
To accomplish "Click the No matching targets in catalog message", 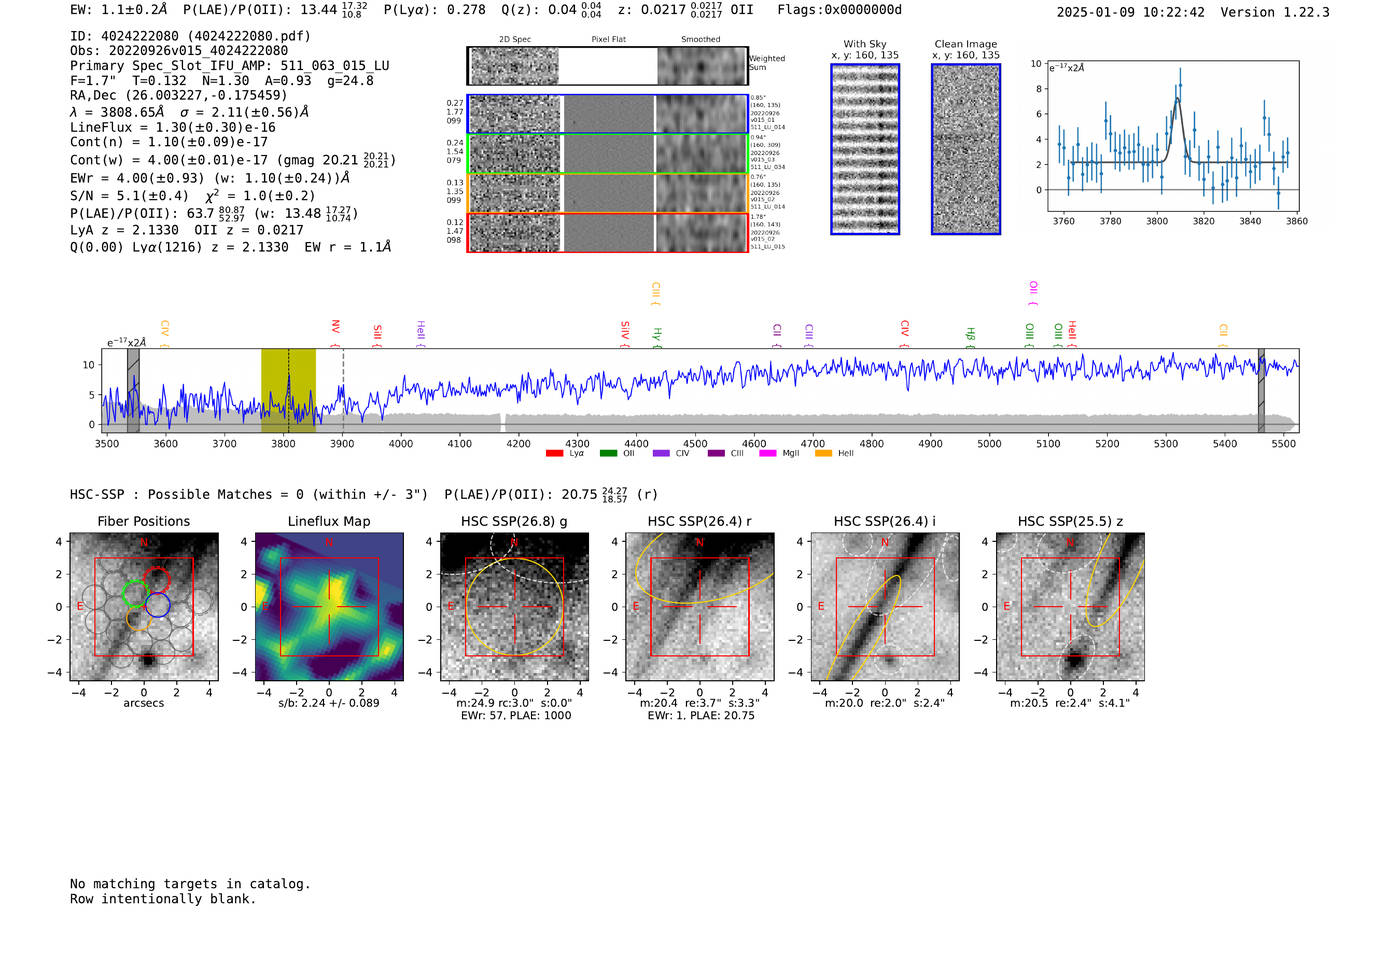I will [190, 884].
